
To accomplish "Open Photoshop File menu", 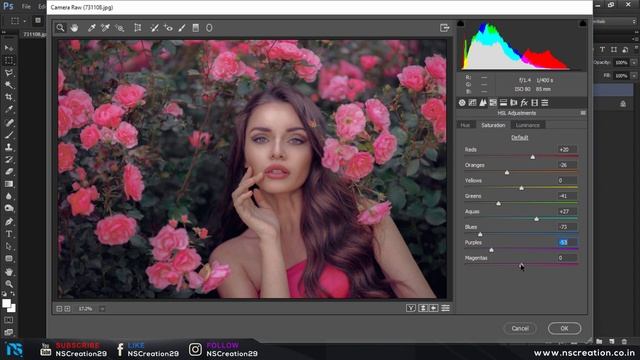I will tap(26, 7).
